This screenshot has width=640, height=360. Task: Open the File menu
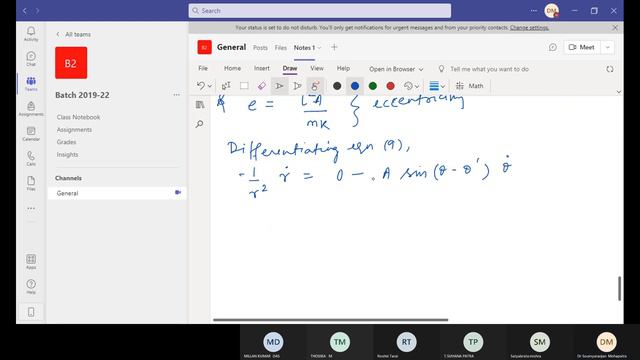click(x=203, y=68)
